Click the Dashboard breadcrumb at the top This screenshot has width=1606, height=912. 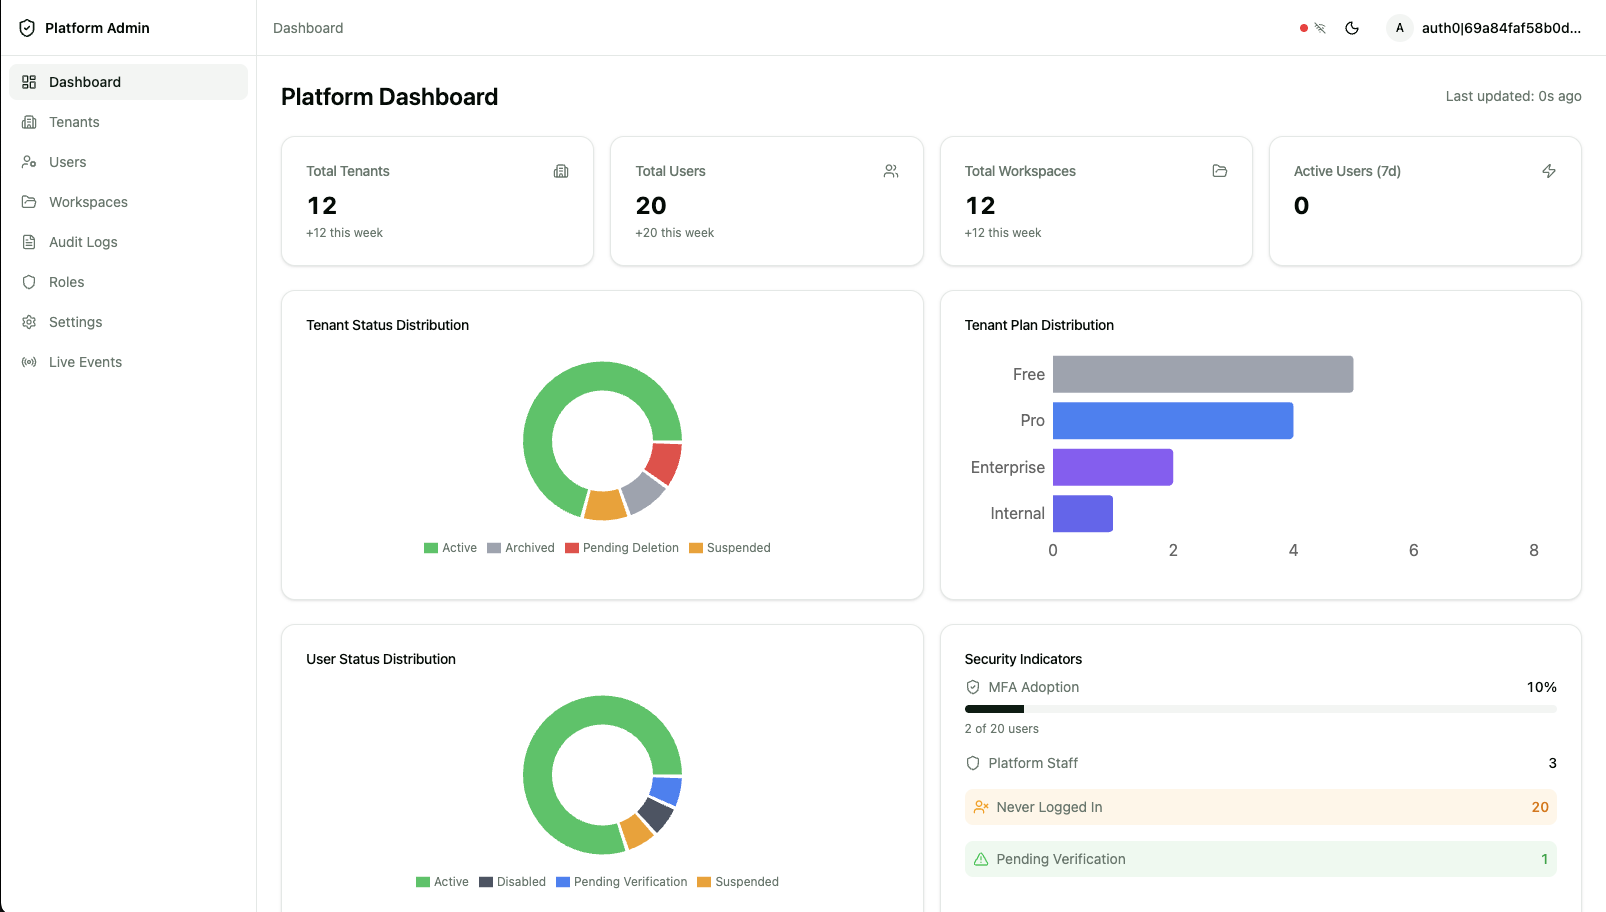pos(307,27)
